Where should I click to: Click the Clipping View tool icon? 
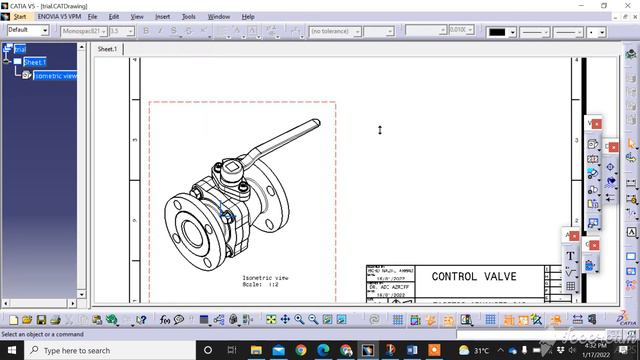pos(593,189)
